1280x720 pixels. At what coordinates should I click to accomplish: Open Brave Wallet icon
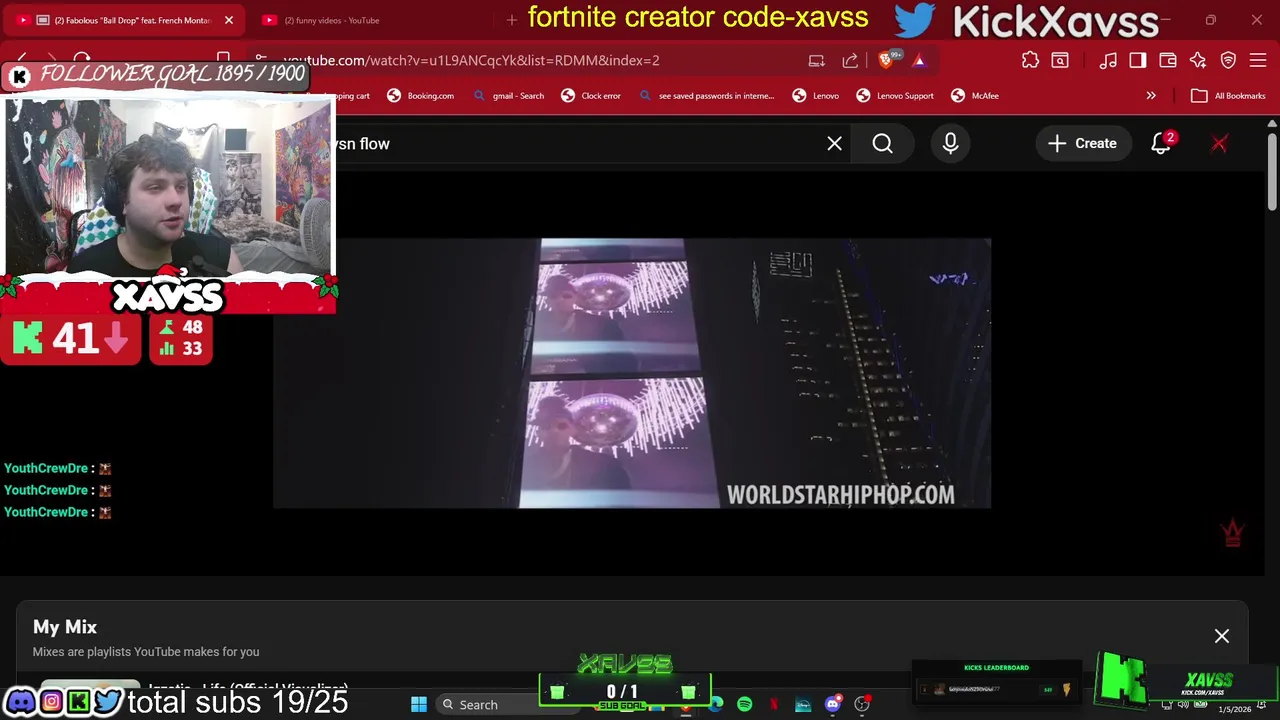click(1168, 61)
